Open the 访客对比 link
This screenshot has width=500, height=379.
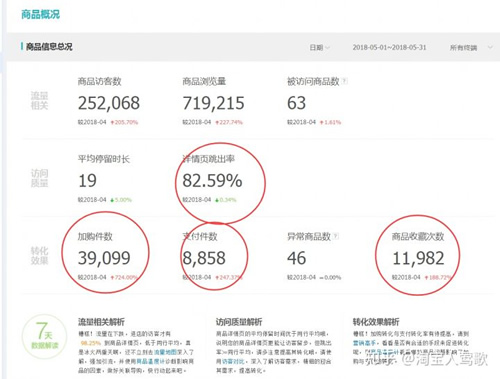click(x=233, y=361)
